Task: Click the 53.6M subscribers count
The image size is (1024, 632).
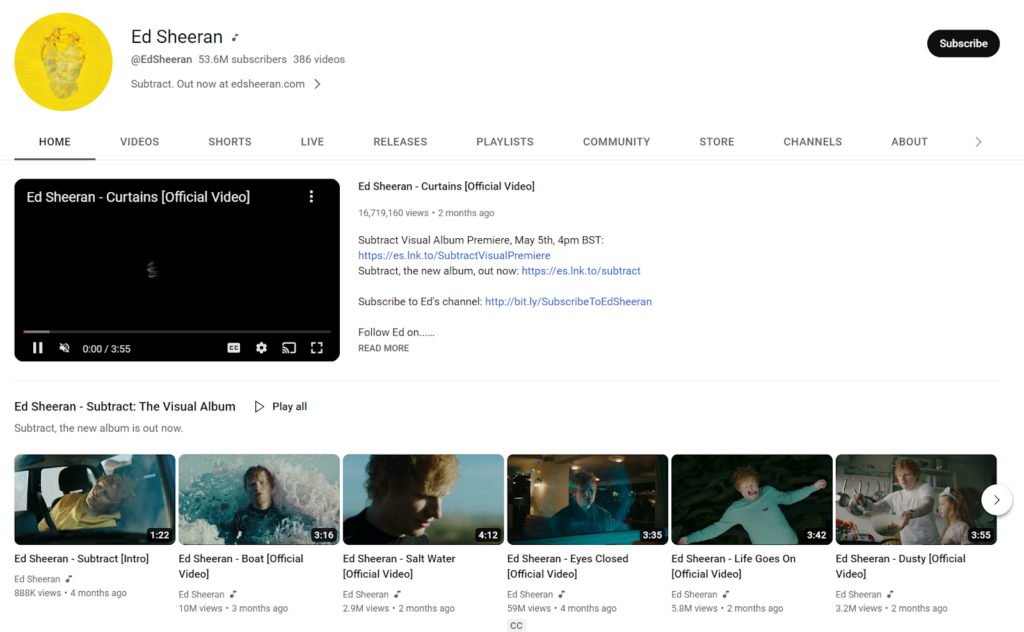Action: click(242, 59)
